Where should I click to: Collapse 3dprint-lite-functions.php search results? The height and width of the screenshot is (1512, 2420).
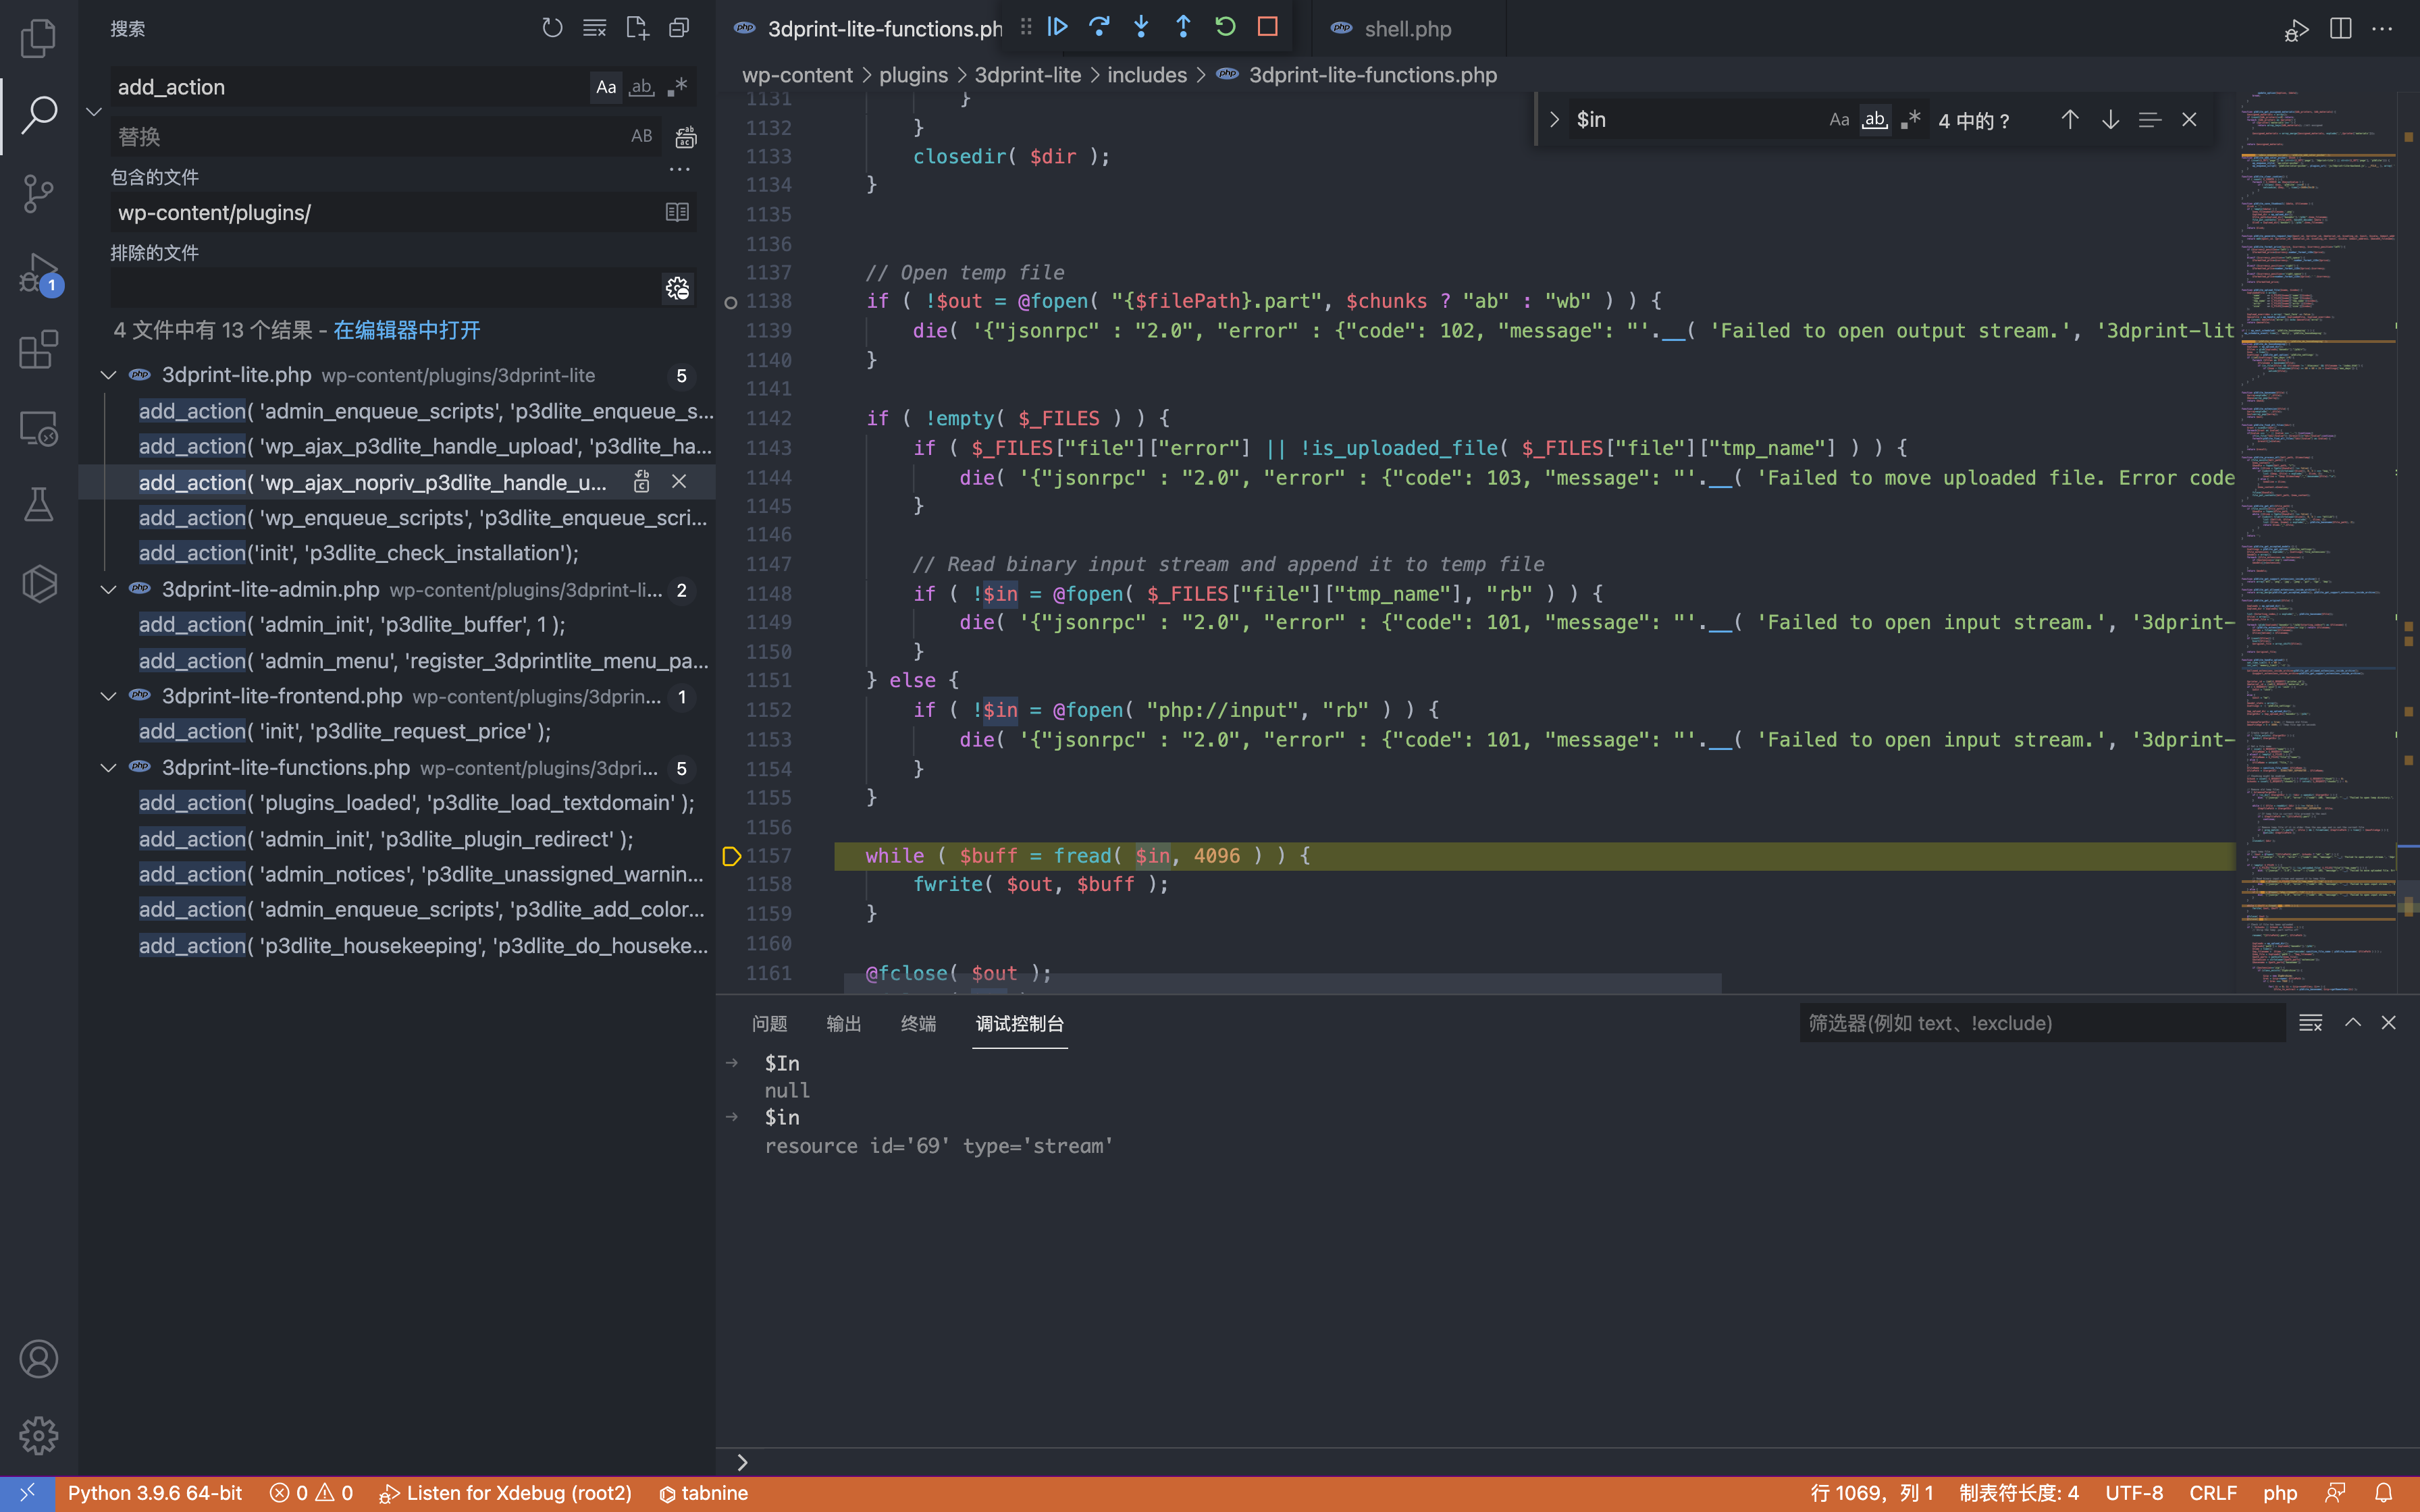[108, 768]
